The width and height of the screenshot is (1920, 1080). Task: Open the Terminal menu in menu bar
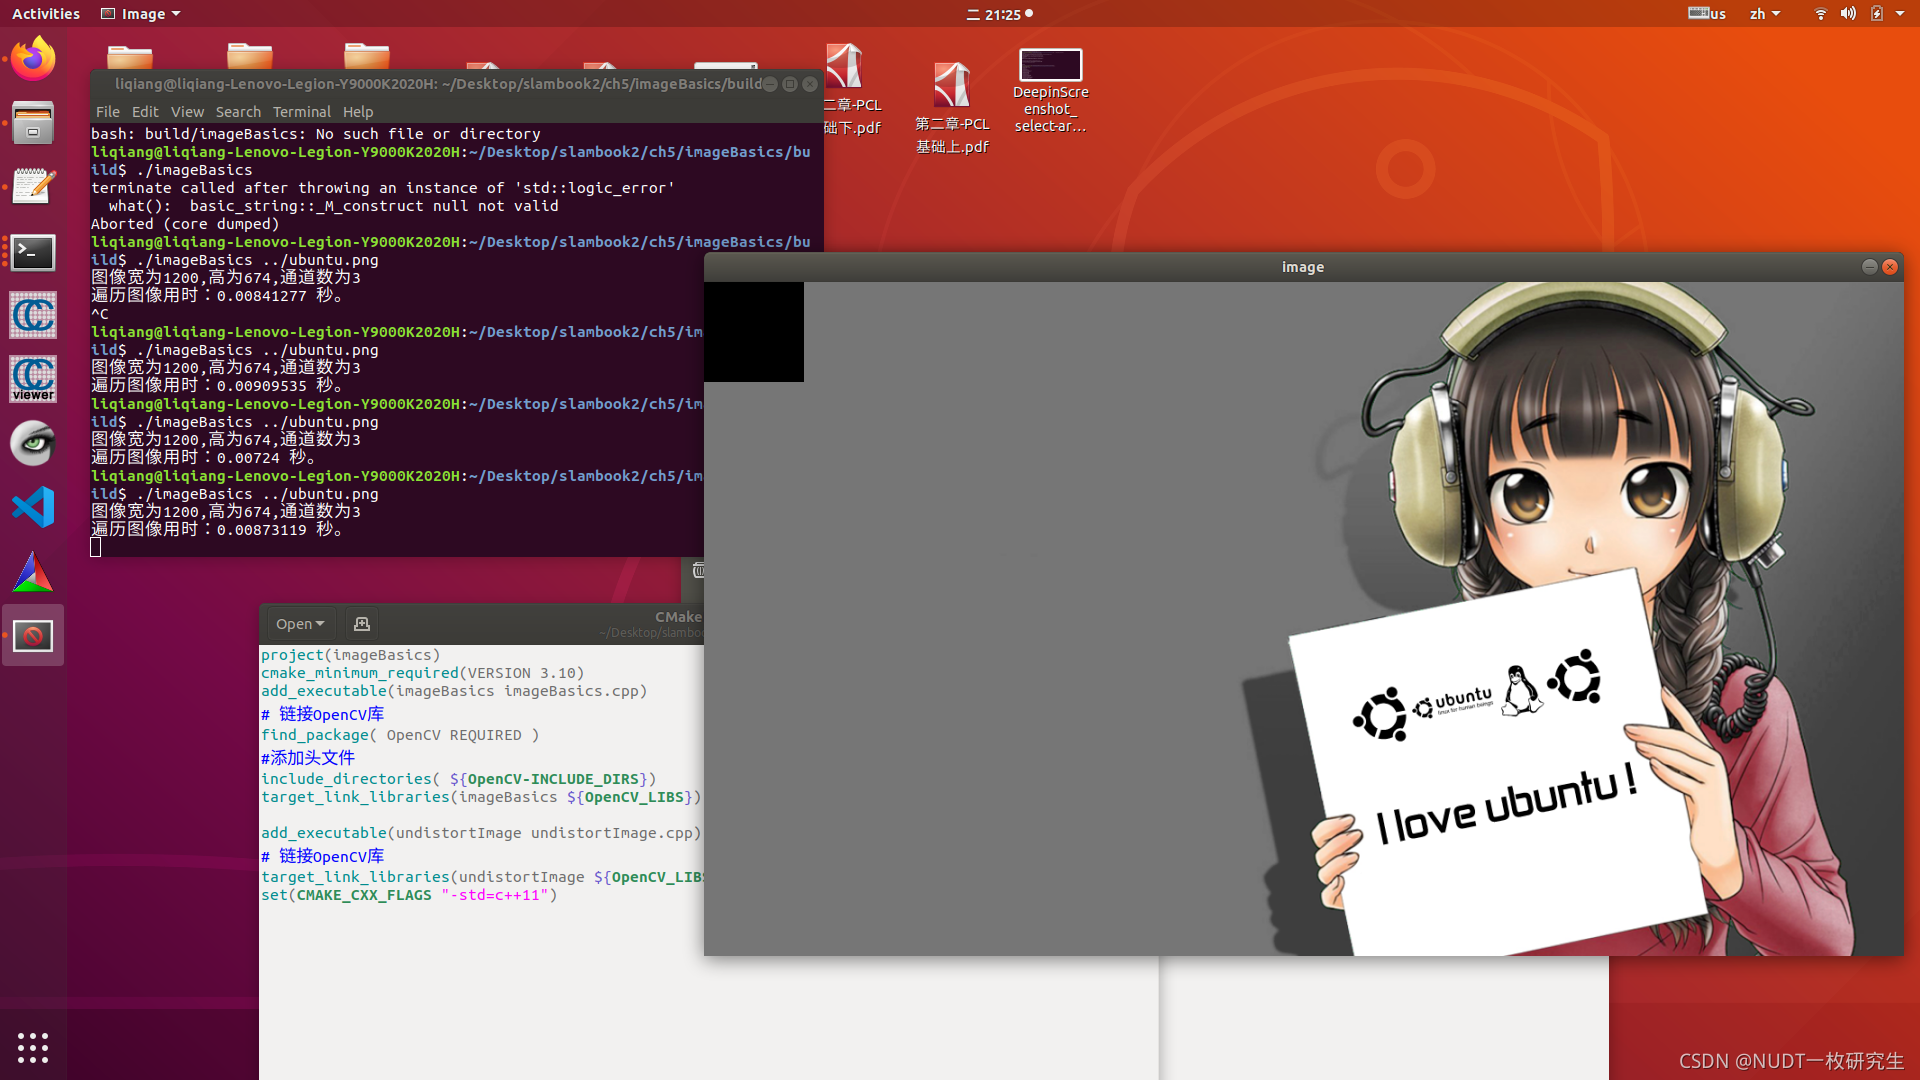[301, 112]
